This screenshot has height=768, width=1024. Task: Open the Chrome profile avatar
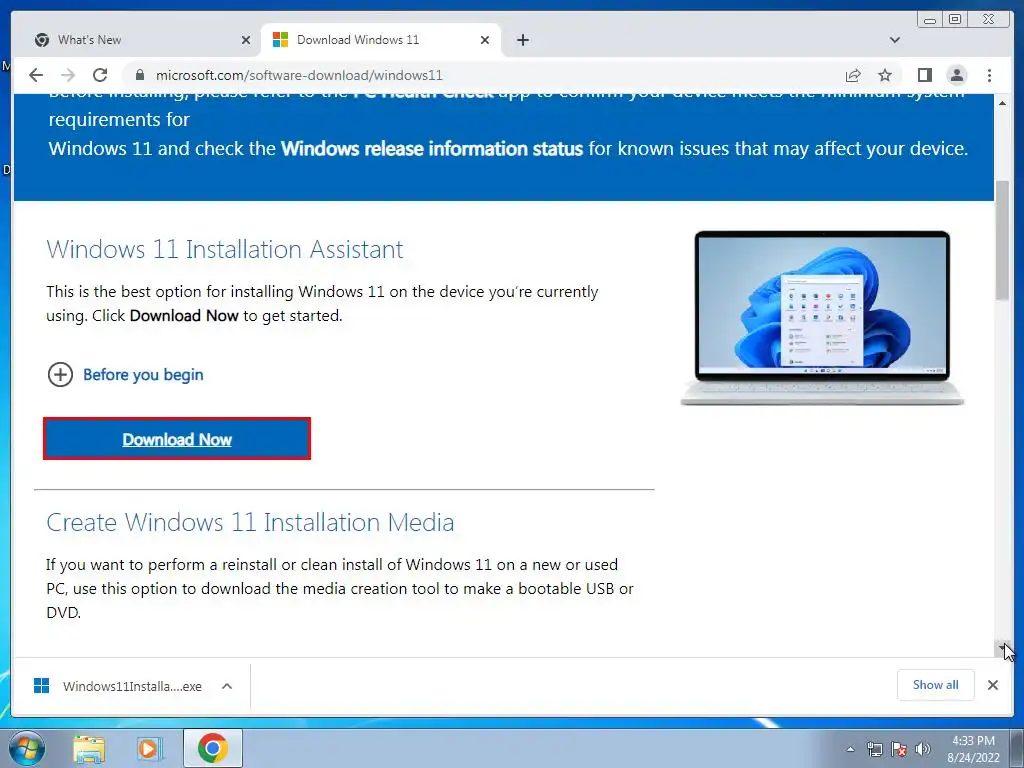(x=957, y=75)
